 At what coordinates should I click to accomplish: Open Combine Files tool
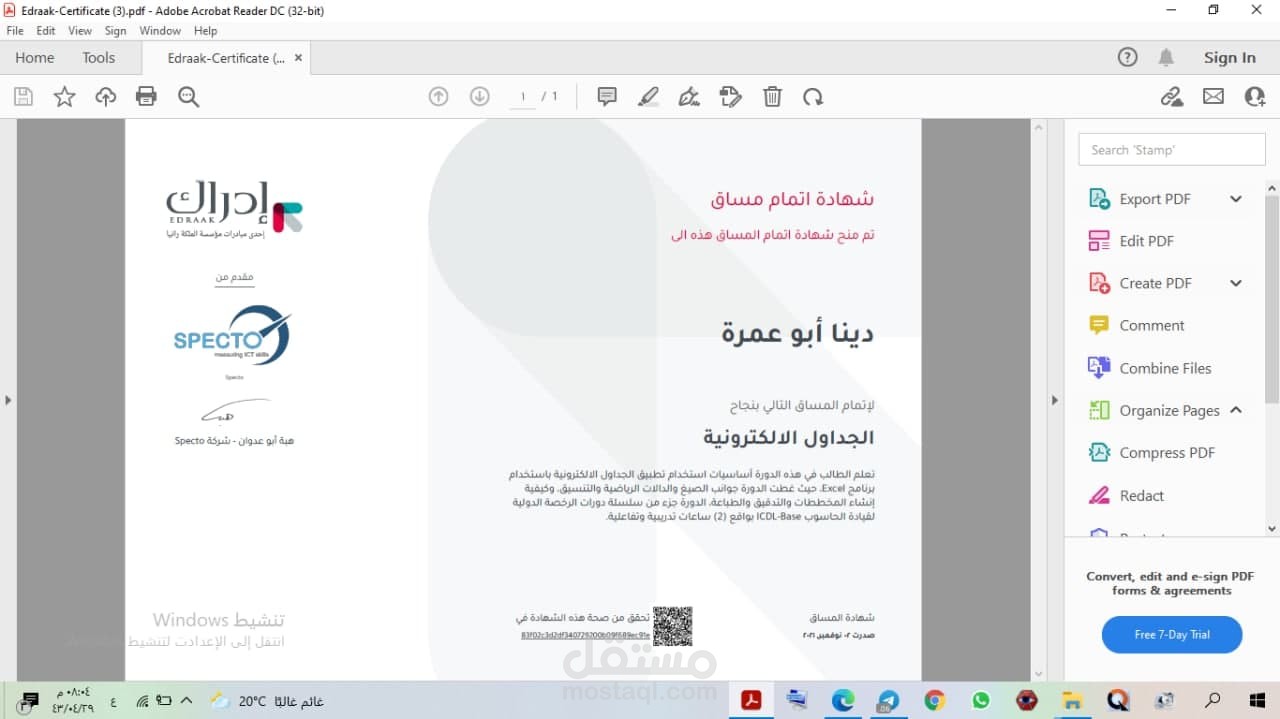tap(1150, 368)
